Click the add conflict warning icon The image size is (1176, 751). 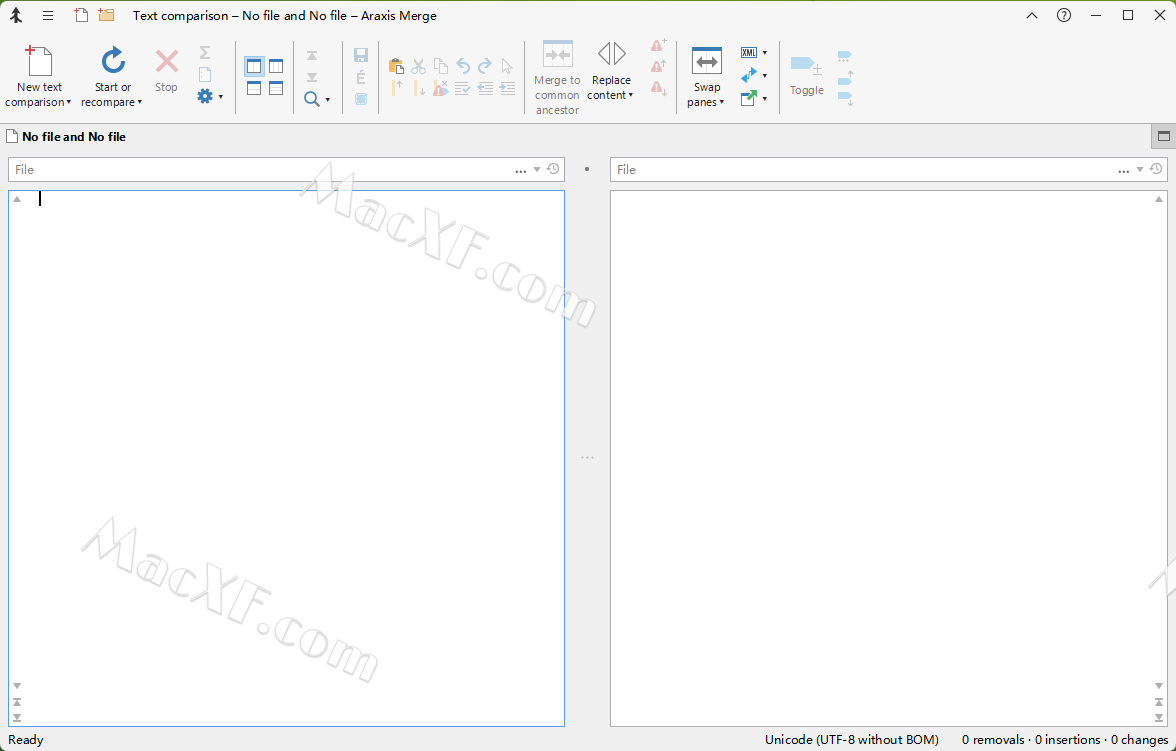(x=658, y=46)
